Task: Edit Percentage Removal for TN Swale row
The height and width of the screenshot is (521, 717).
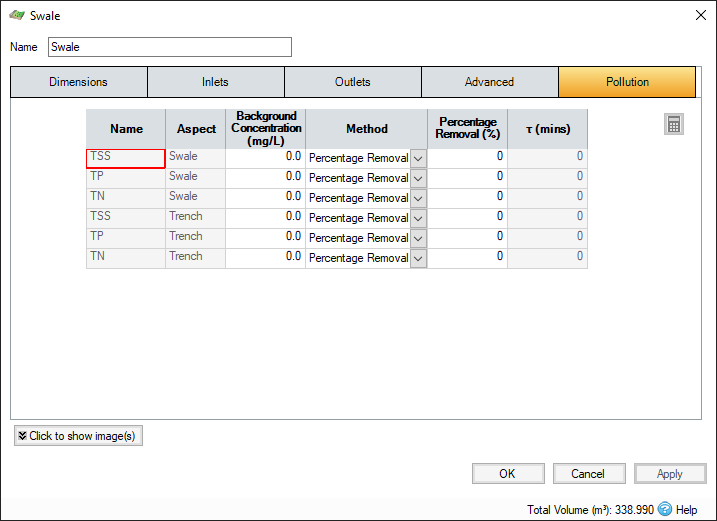Action: click(x=467, y=199)
